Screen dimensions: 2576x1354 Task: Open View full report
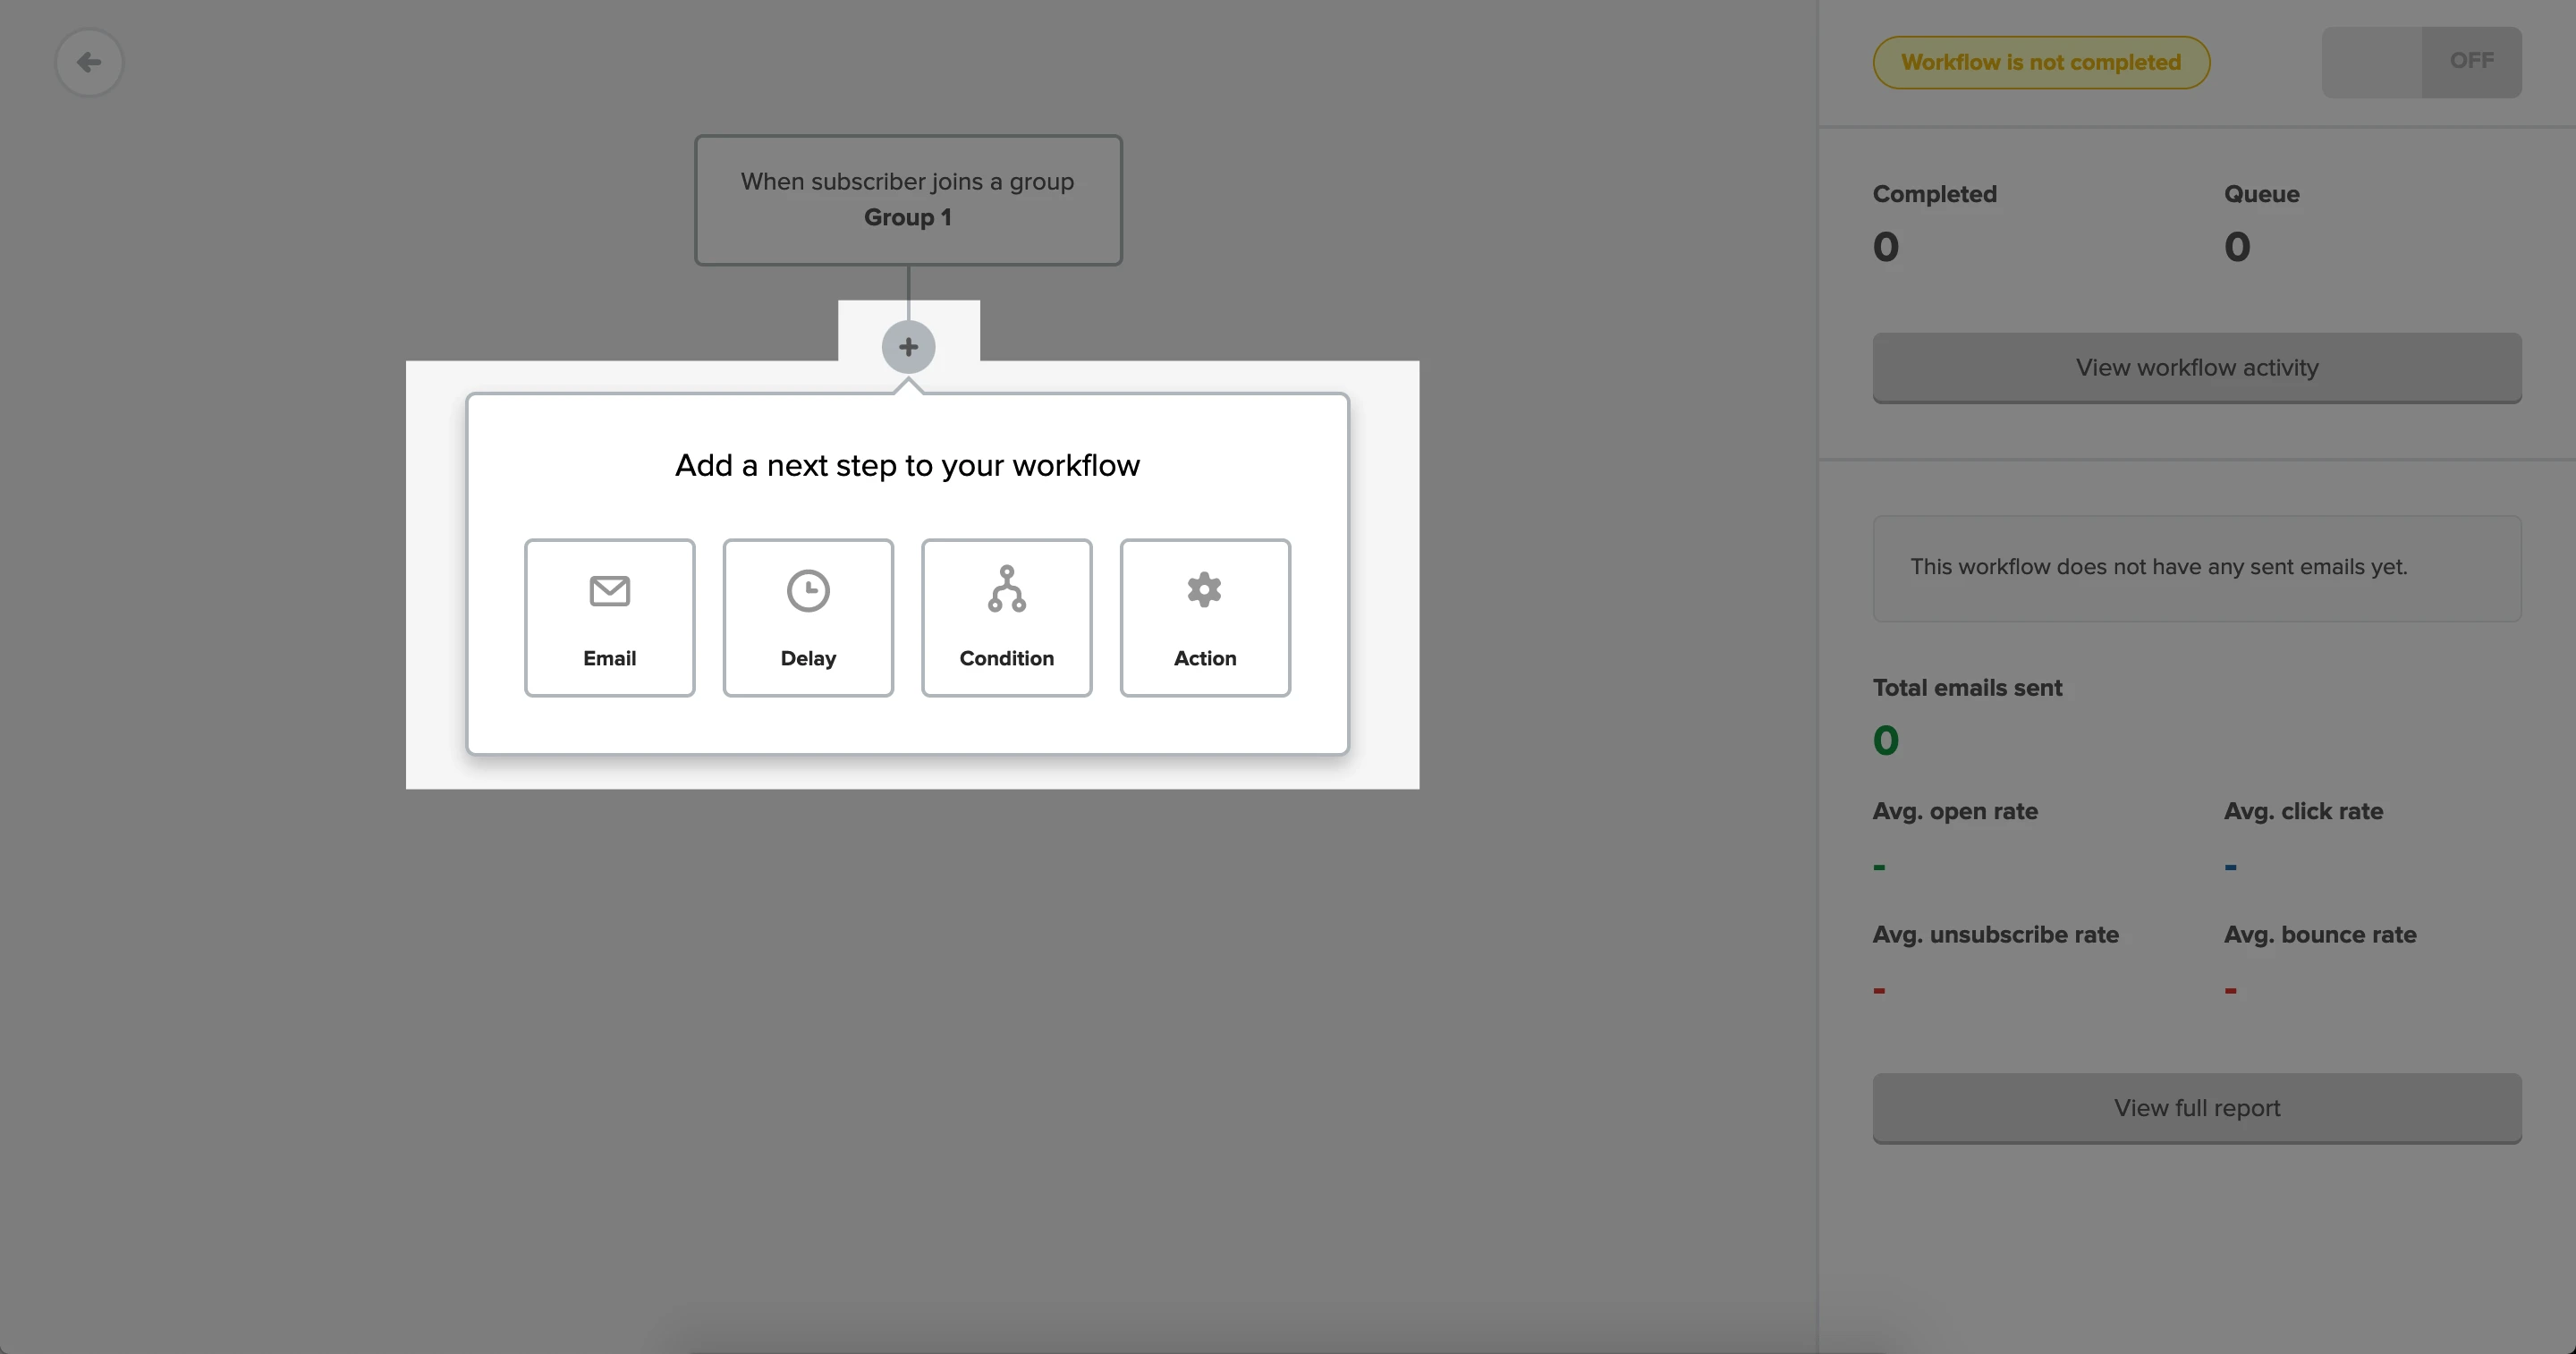(2196, 1108)
